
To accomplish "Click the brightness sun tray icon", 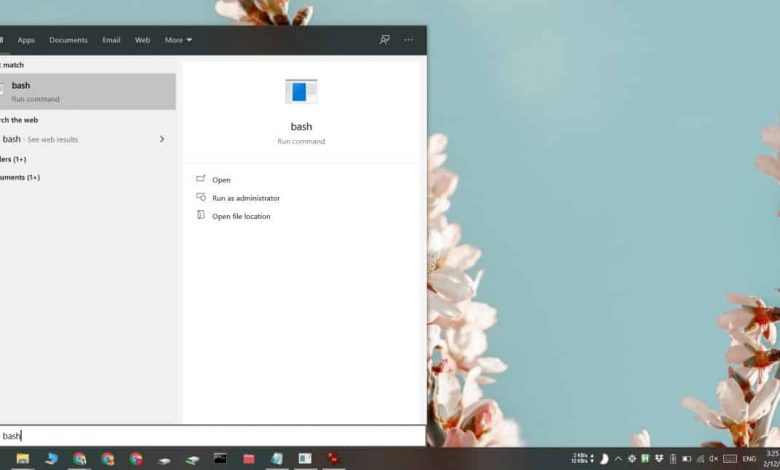I will (632, 459).
